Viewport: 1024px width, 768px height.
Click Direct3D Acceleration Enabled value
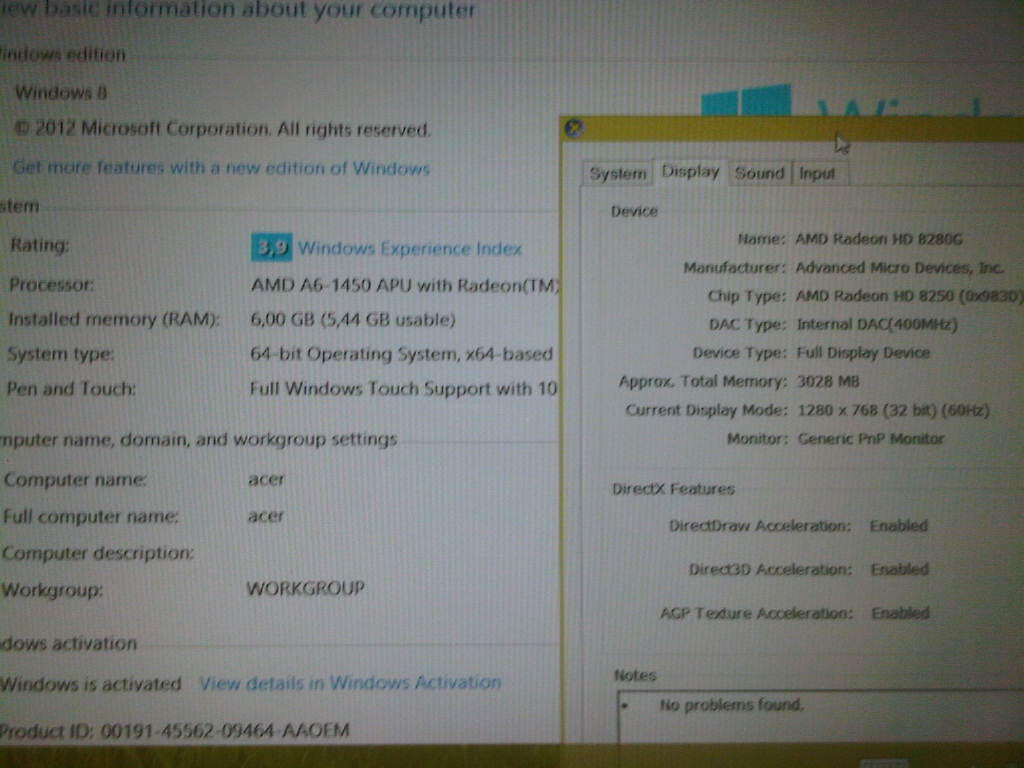899,569
